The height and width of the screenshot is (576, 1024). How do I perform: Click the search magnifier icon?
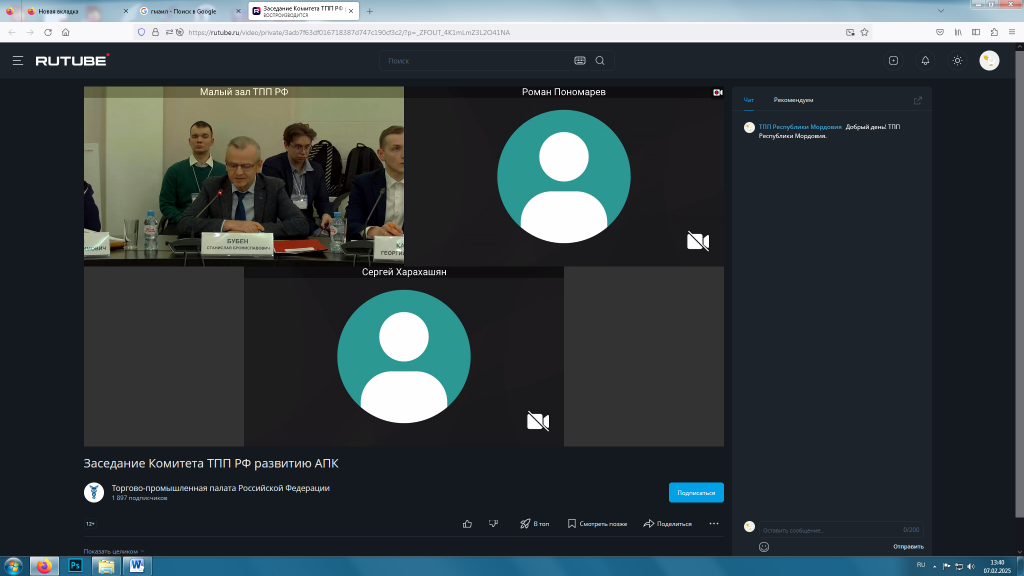point(600,61)
